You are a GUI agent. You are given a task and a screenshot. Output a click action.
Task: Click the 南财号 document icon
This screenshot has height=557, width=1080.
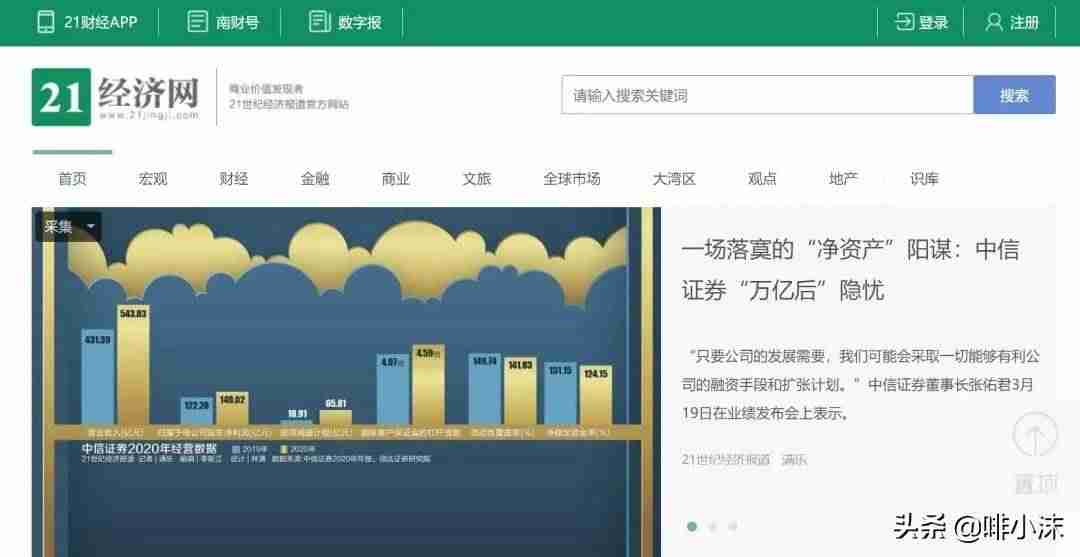click(x=198, y=22)
